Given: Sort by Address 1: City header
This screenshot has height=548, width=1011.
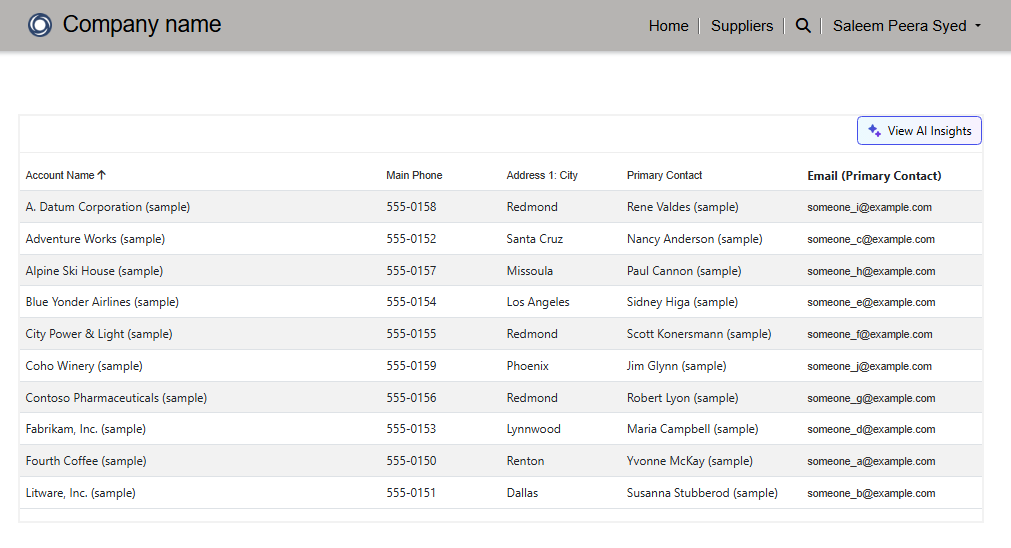Looking at the screenshot, I should [x=542, y=175].
